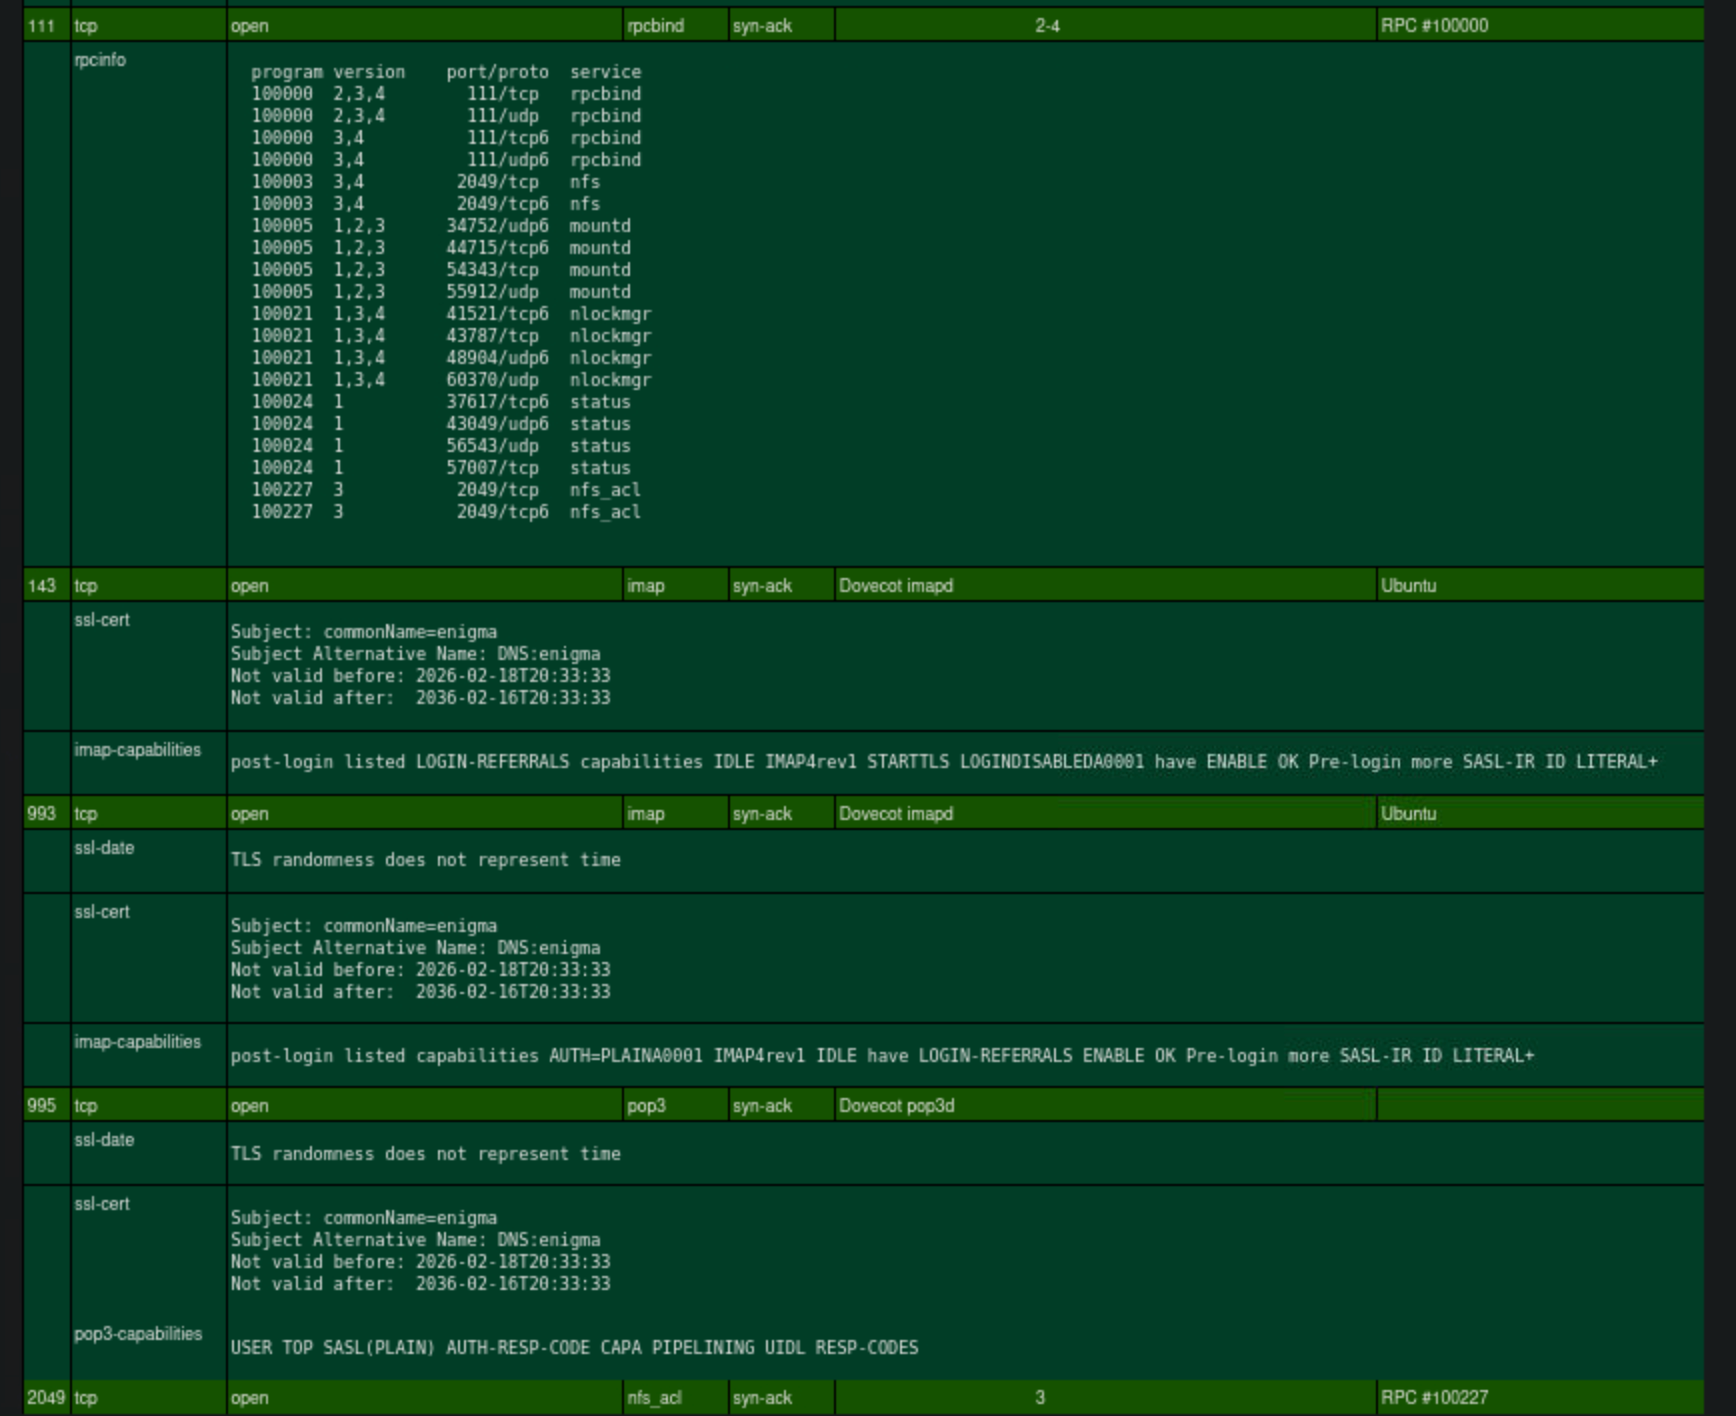Click the ssl-date label under port 993

pyautogui.click(x=104, y=848)
